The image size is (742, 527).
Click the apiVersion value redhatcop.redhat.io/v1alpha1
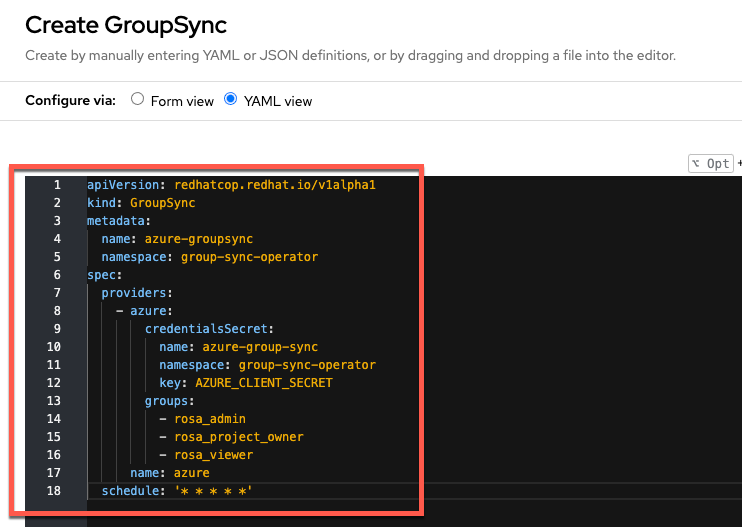pyautogui.click(x=275, y=185)
